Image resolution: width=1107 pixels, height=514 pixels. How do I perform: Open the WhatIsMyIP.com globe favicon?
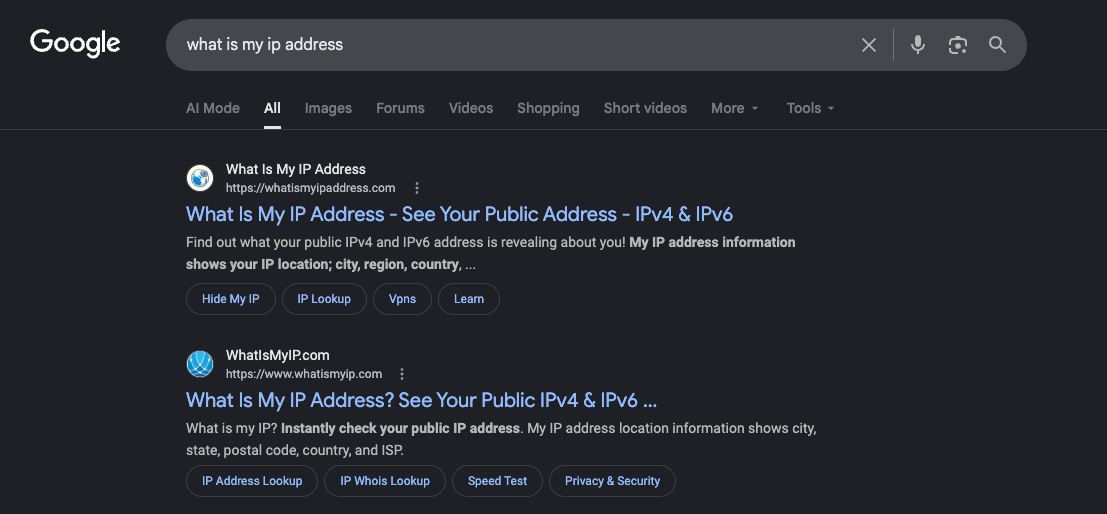pyautogui.click(x=200, y=364)
